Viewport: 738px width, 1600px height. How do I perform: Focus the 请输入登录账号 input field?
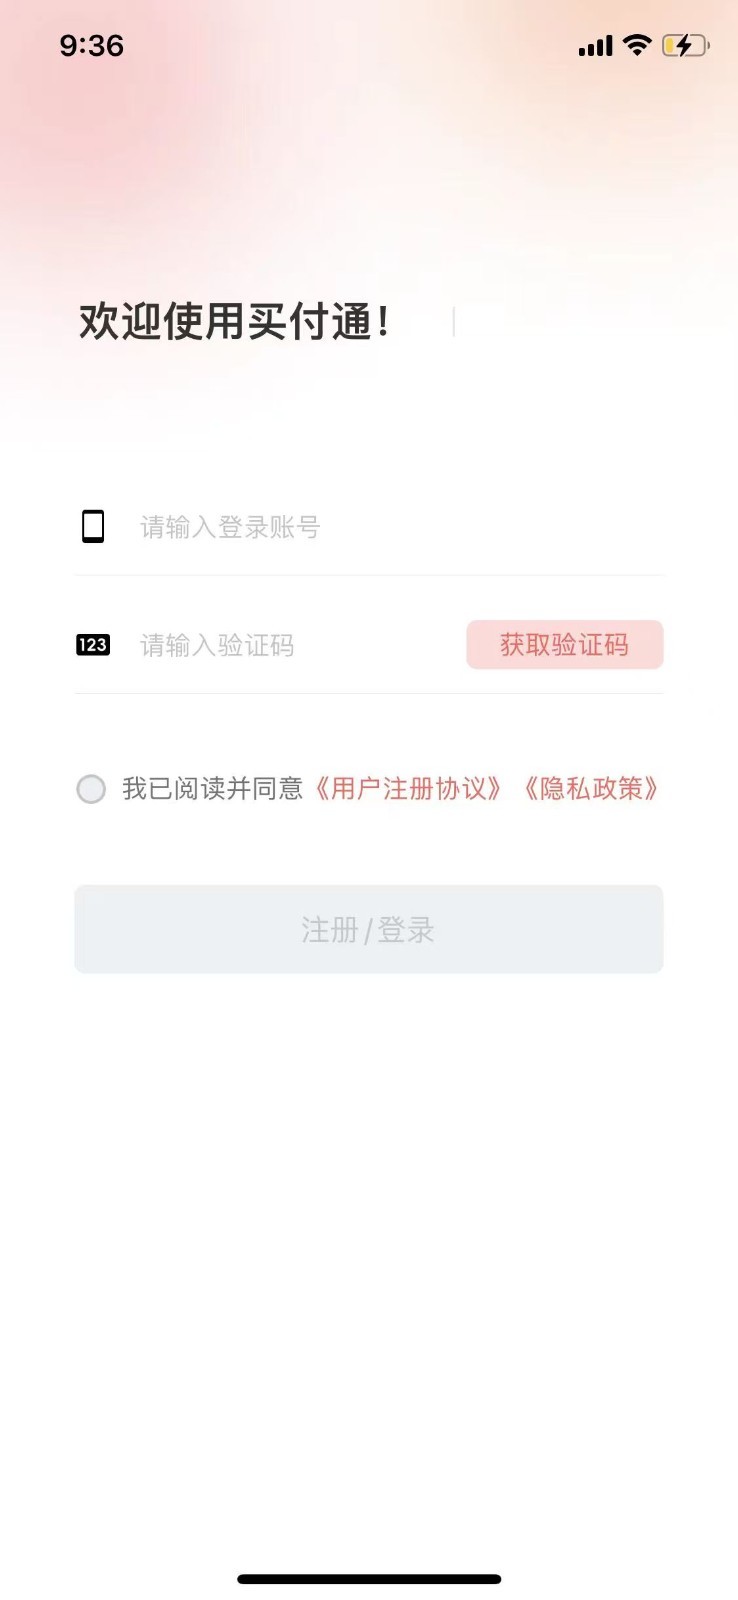tap(380, 527)
